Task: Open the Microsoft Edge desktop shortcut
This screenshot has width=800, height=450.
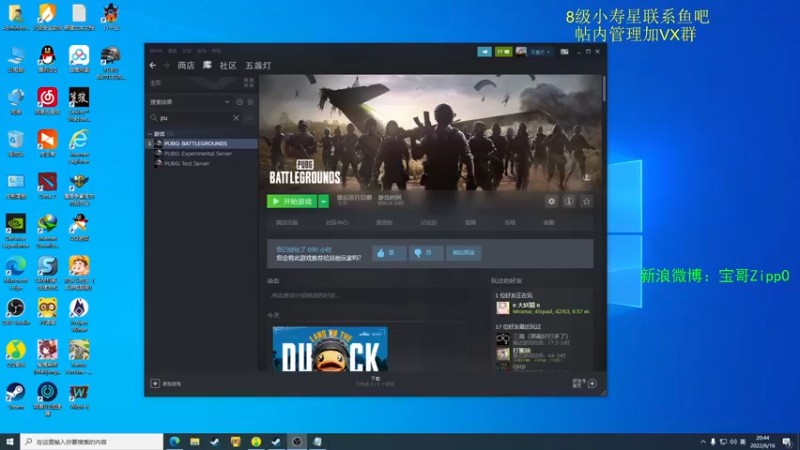Action: click(15, 273)
